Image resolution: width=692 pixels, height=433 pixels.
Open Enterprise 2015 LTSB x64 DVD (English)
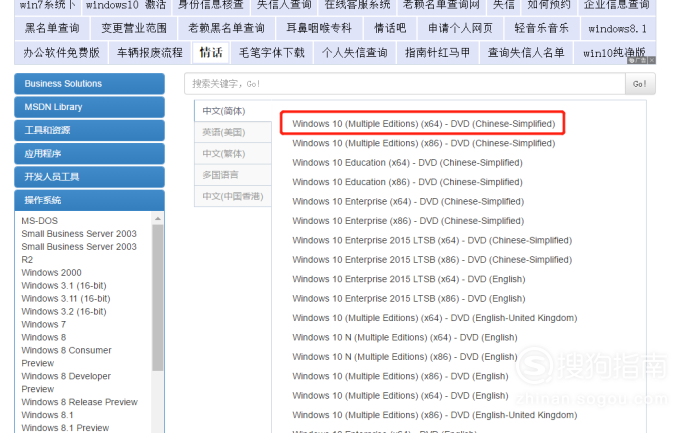(x=409, y=279)
